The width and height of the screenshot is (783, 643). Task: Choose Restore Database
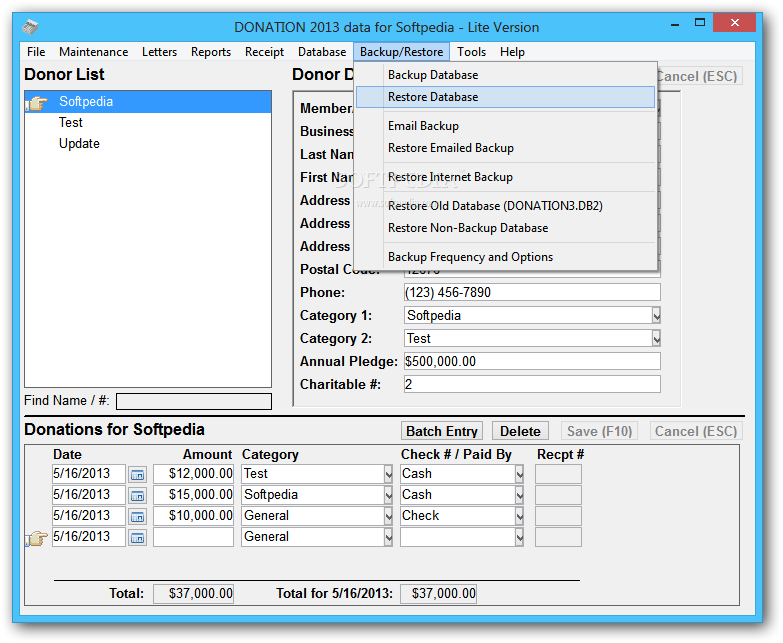505,97
